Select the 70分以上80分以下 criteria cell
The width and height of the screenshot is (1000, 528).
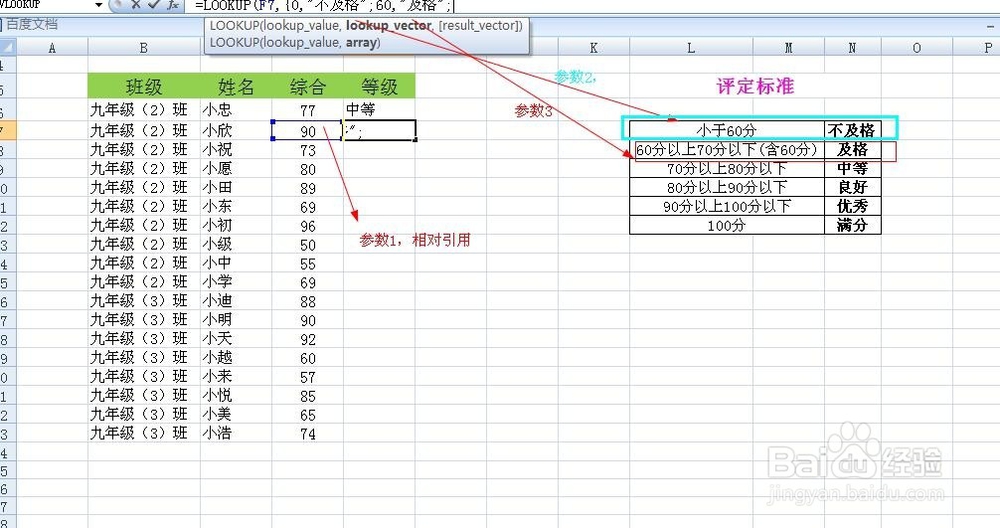pyautogui.click(x=727, y=169)
